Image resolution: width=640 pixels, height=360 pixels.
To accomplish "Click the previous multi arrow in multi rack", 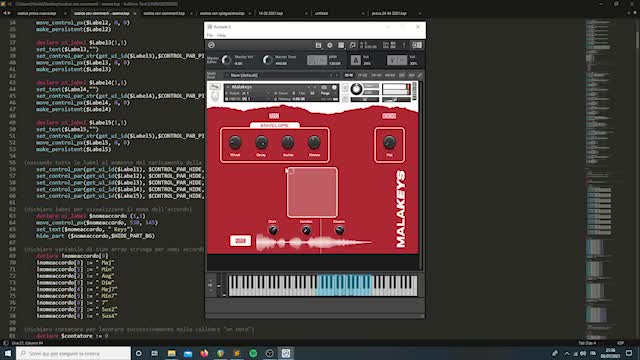I will [331, 75].
